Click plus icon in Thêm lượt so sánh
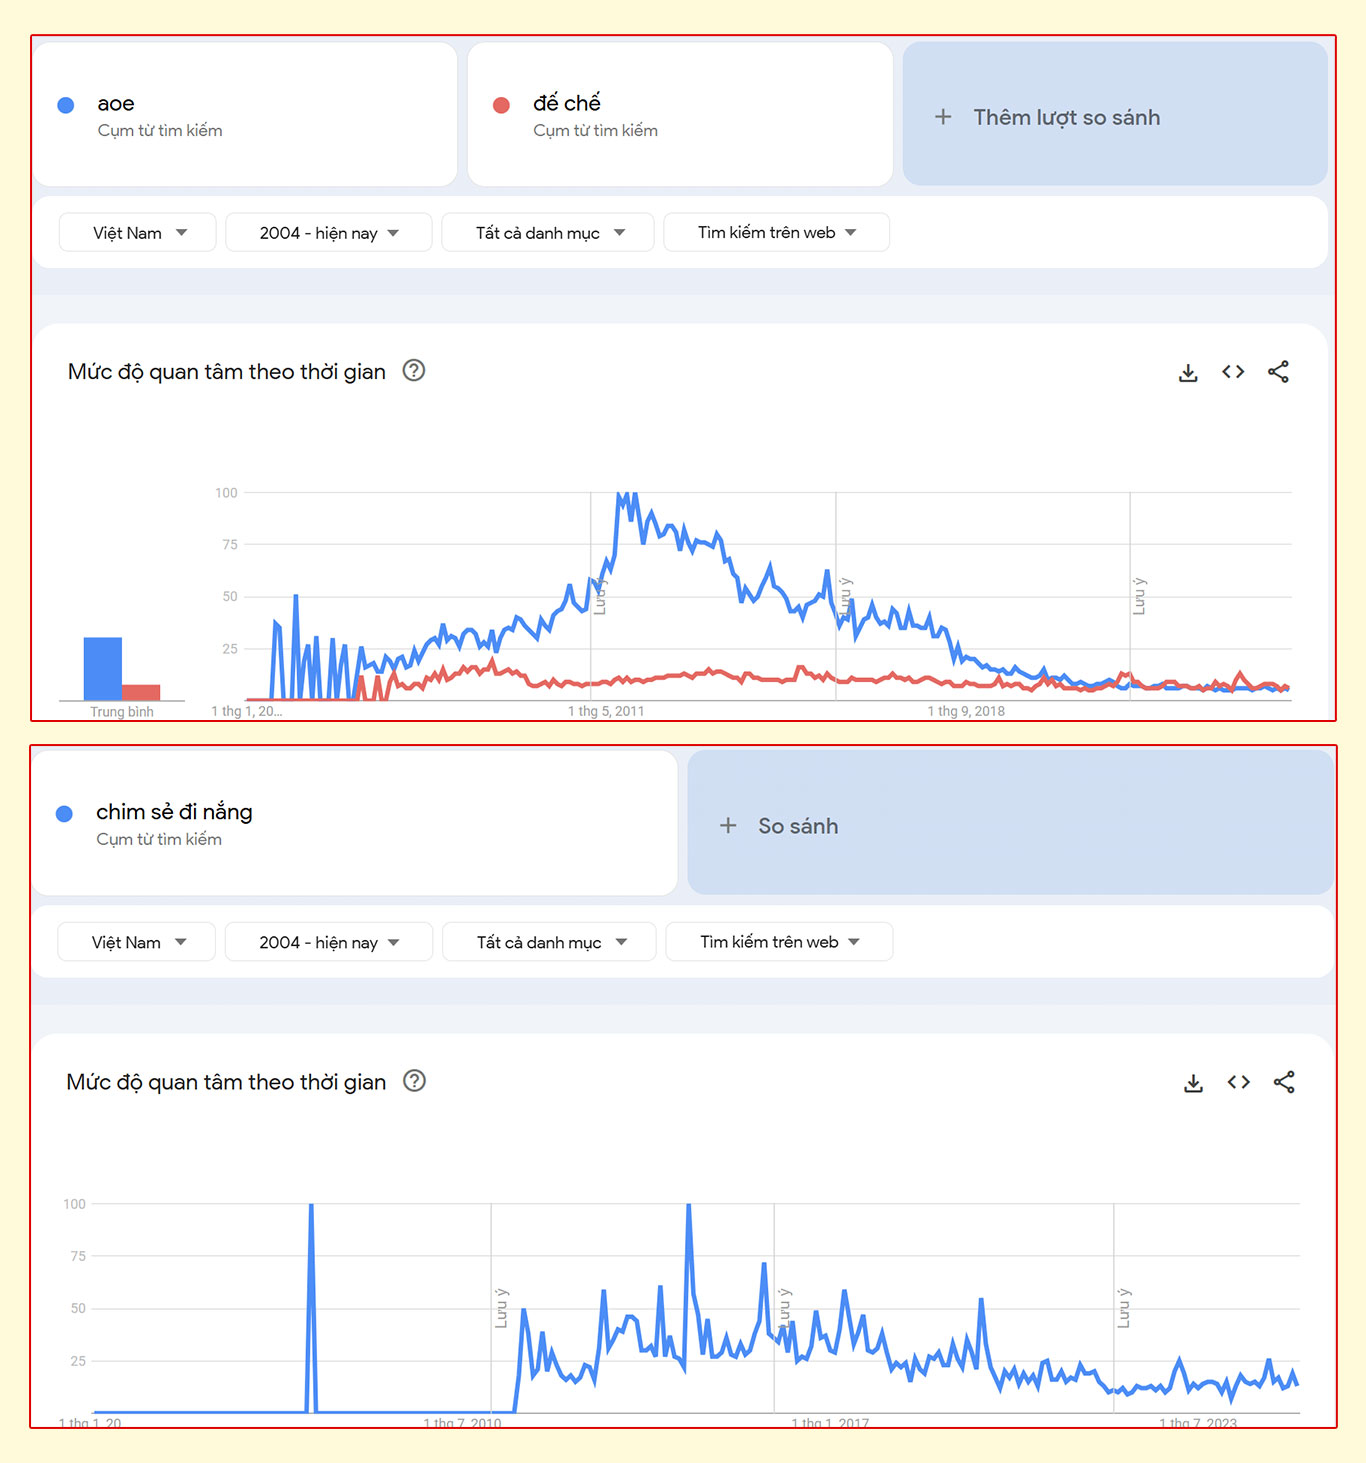Screen dimensions: 1366x1463 click(943, 117)
